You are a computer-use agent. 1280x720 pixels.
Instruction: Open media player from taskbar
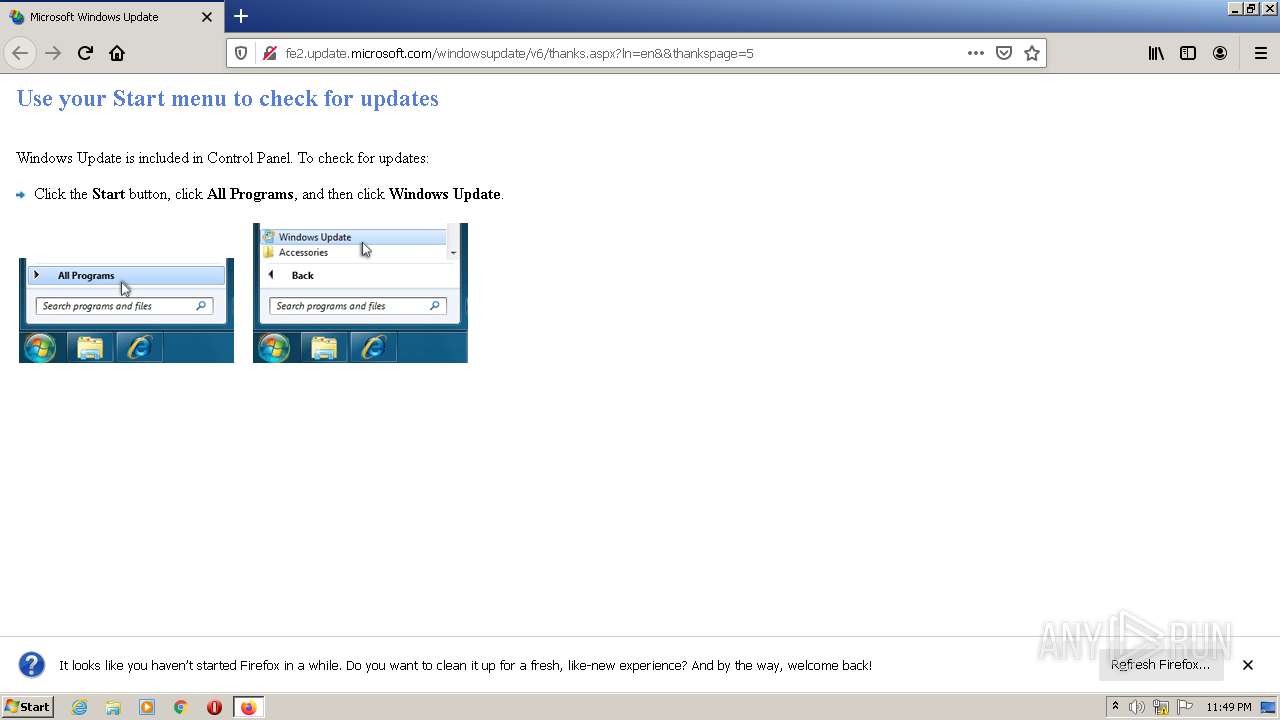click(147, 707)
